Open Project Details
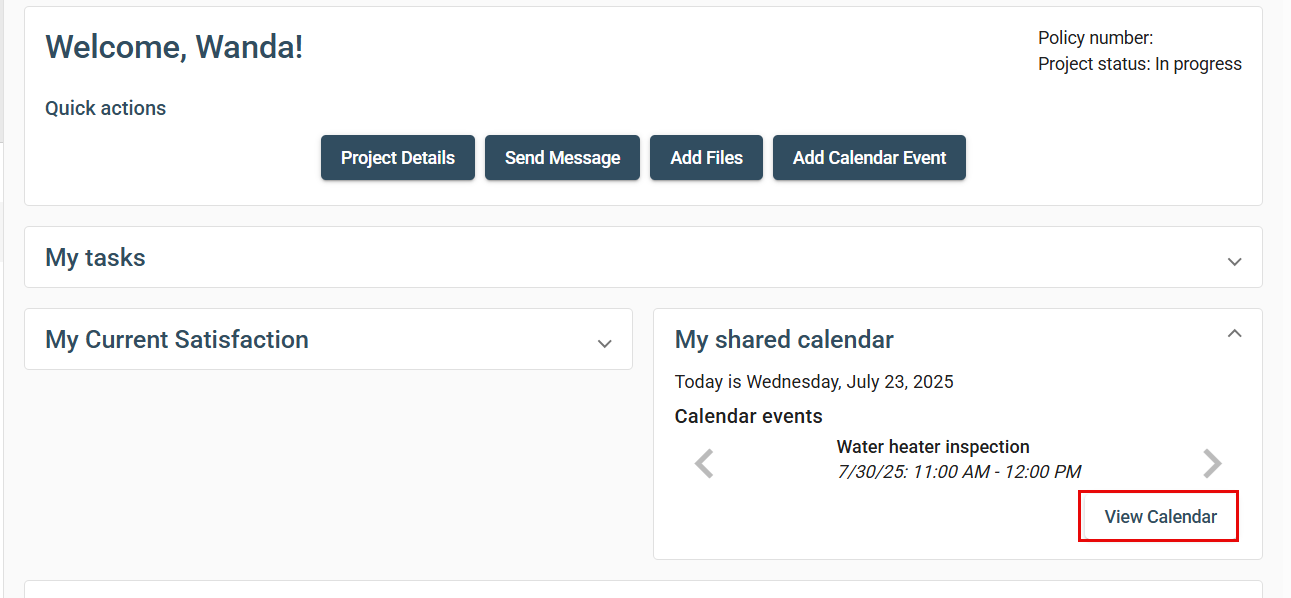Image resolution: width=1291 pixels, height=598 pixels. tap(398, 158)
